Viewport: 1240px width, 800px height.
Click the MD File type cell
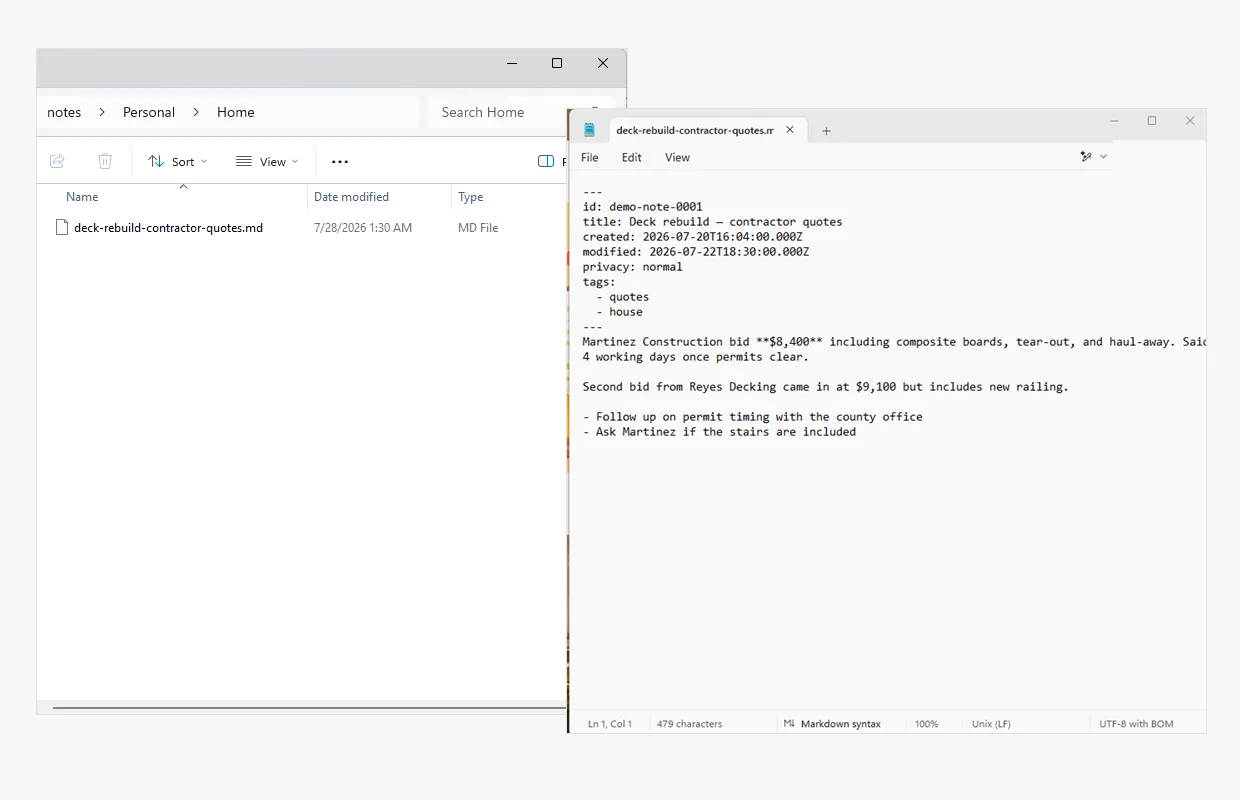tap(478, 228)
